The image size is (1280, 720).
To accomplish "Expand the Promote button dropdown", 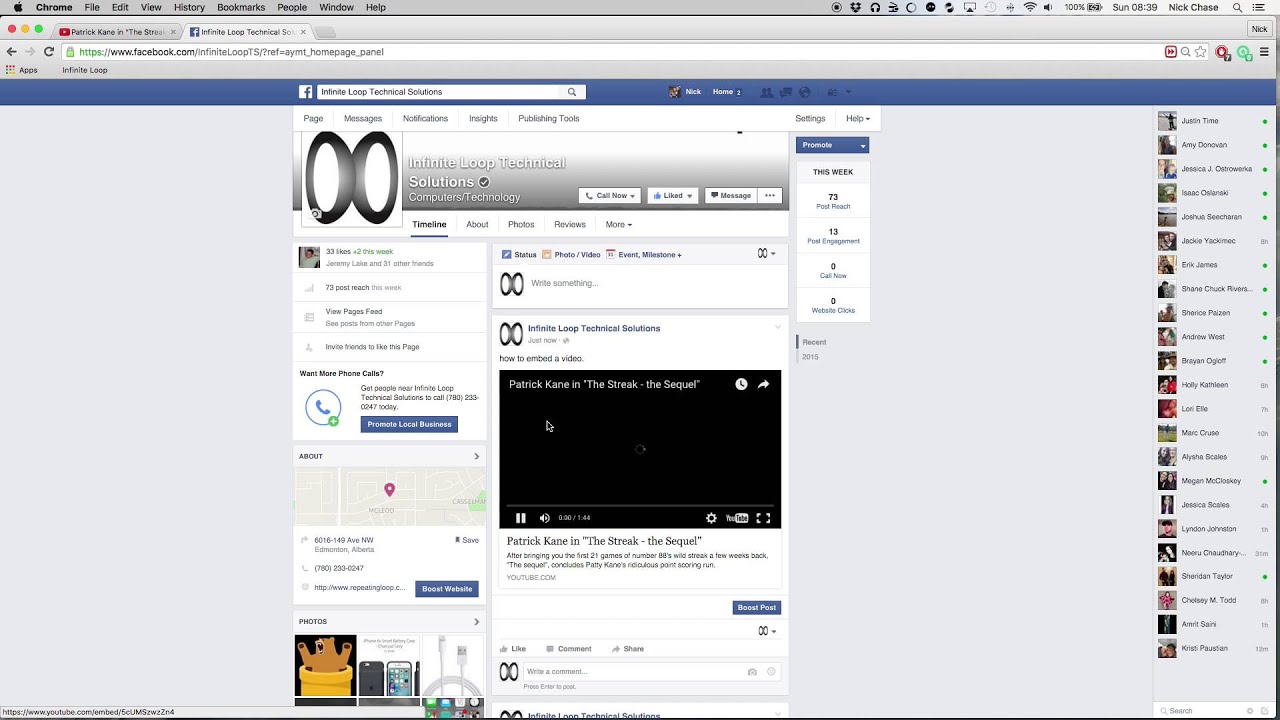I will coord(863,146).
